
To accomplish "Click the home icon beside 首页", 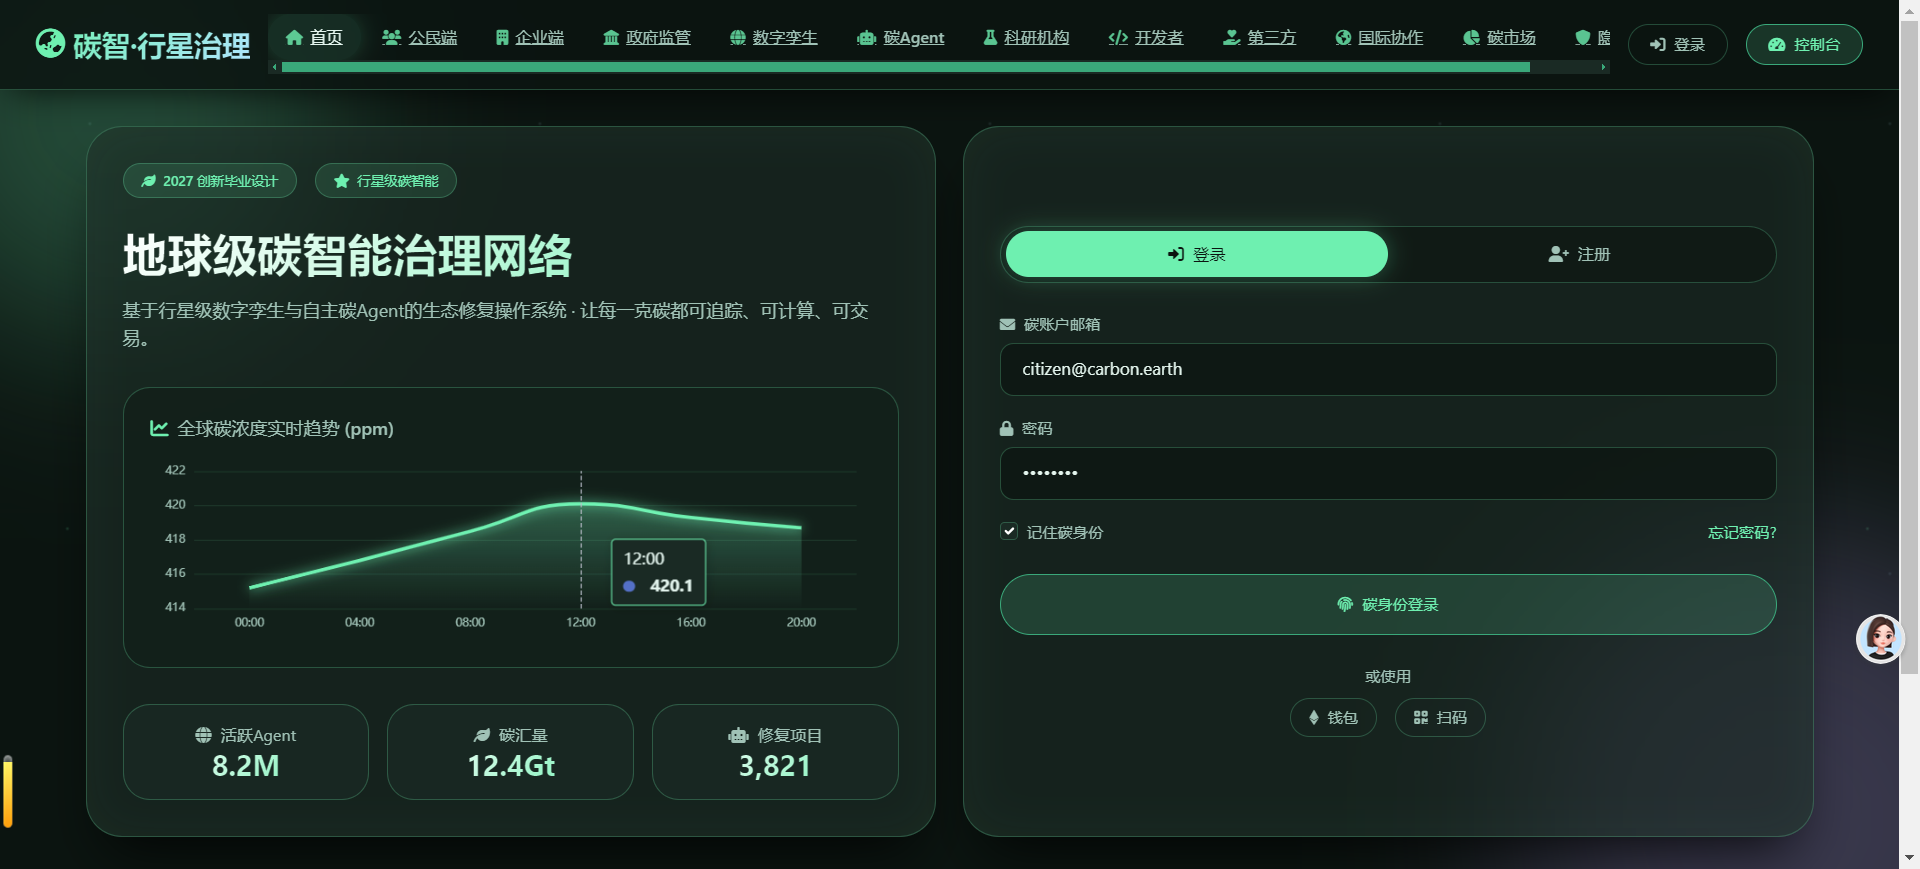I will 294,38.
